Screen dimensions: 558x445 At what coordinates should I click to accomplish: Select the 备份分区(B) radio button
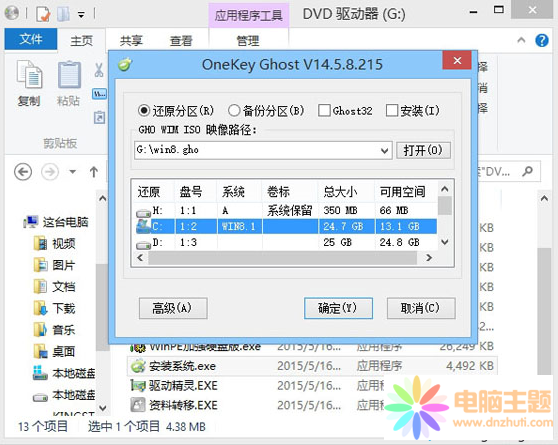pos(234,110)
